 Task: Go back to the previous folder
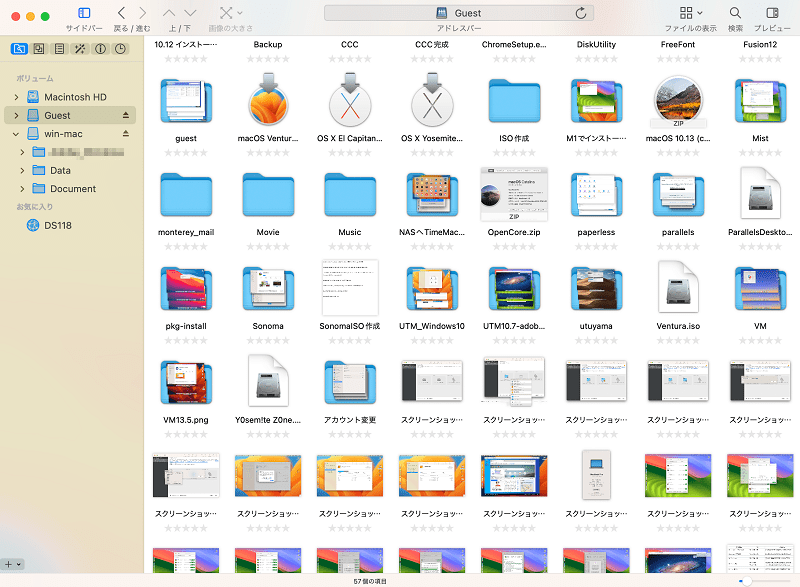[x=121, y=13]
